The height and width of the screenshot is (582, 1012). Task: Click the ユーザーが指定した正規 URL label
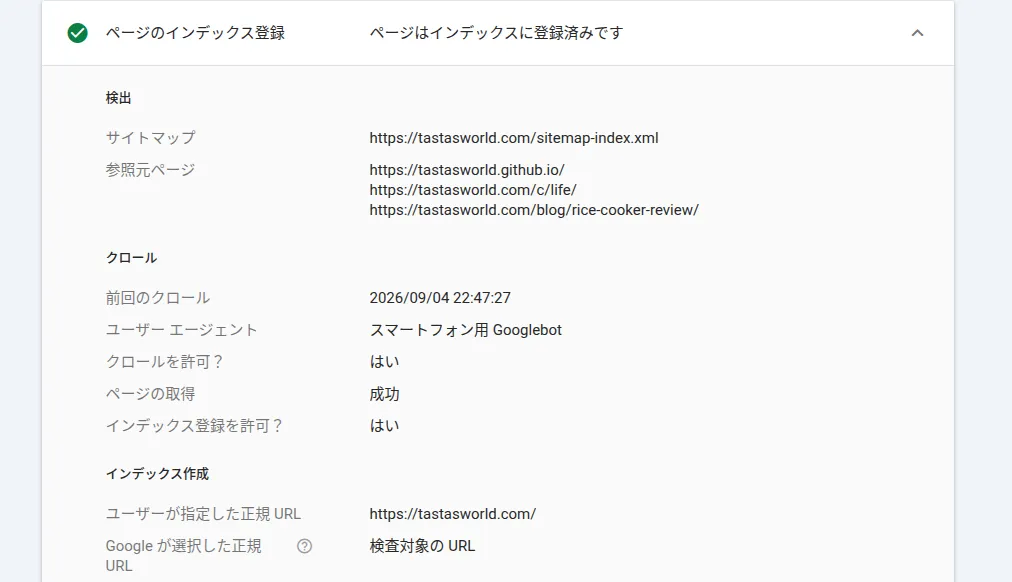coord(203,514)
